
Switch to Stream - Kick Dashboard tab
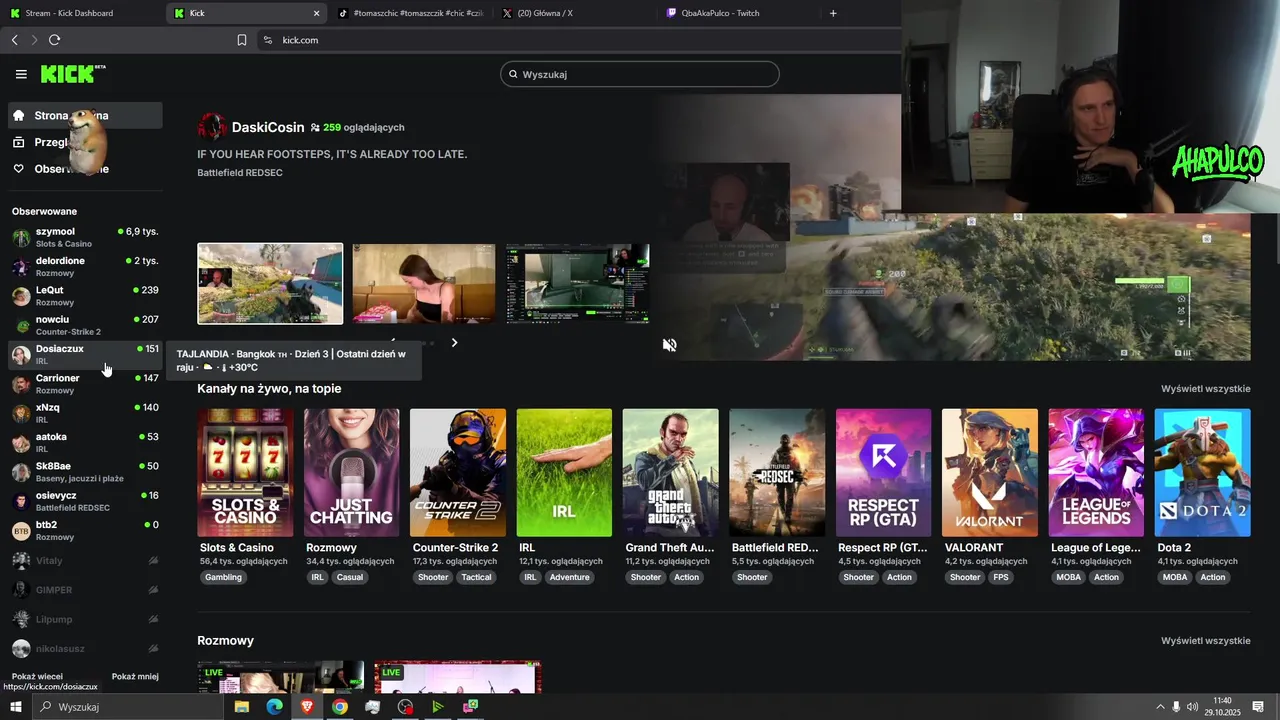tap(80, 13)
